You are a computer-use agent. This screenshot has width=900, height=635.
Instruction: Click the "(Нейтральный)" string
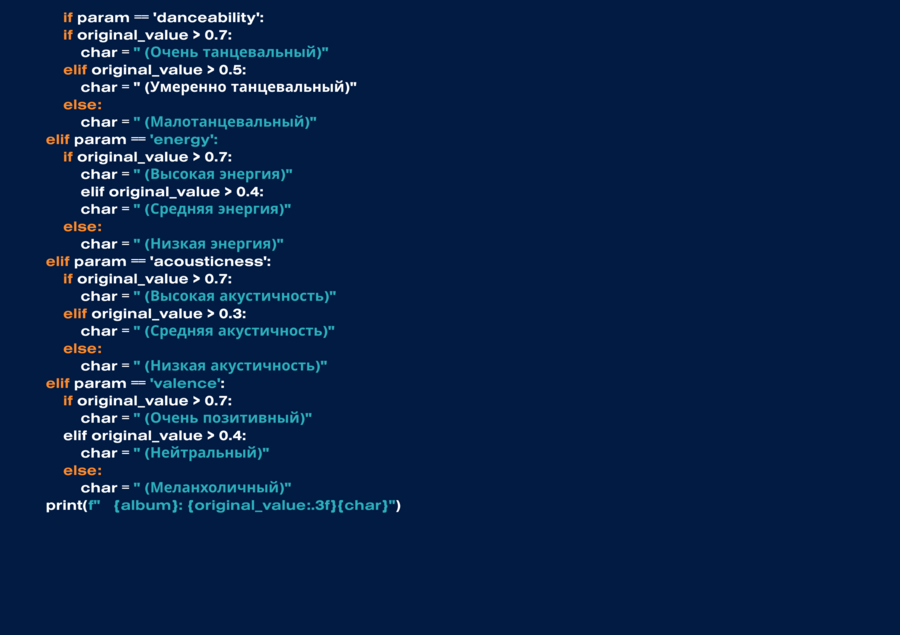pyautogui.click(x=201, y=453)
